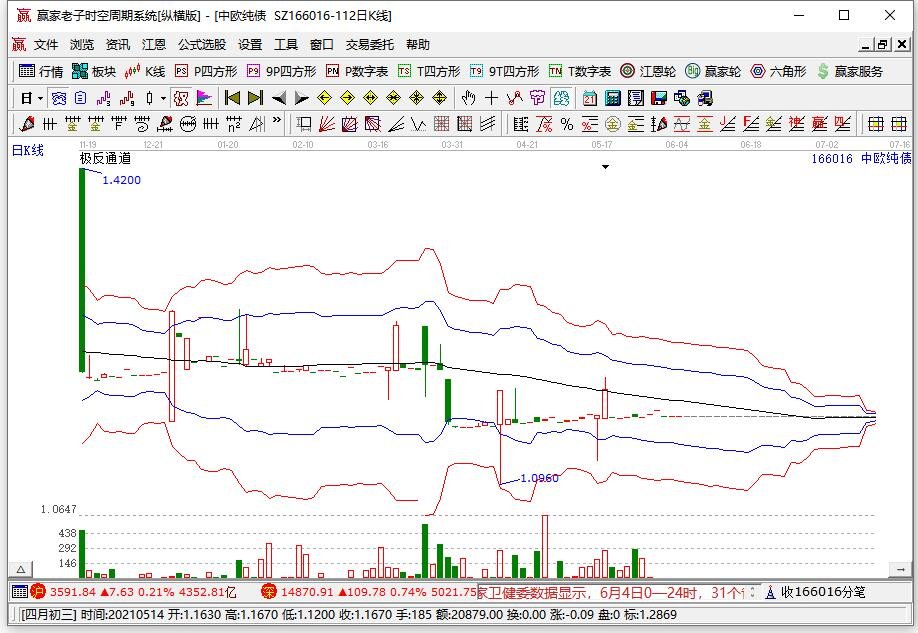Select the n² ruler tool
This screenshot has width=918, height=633.
[234, 124]
